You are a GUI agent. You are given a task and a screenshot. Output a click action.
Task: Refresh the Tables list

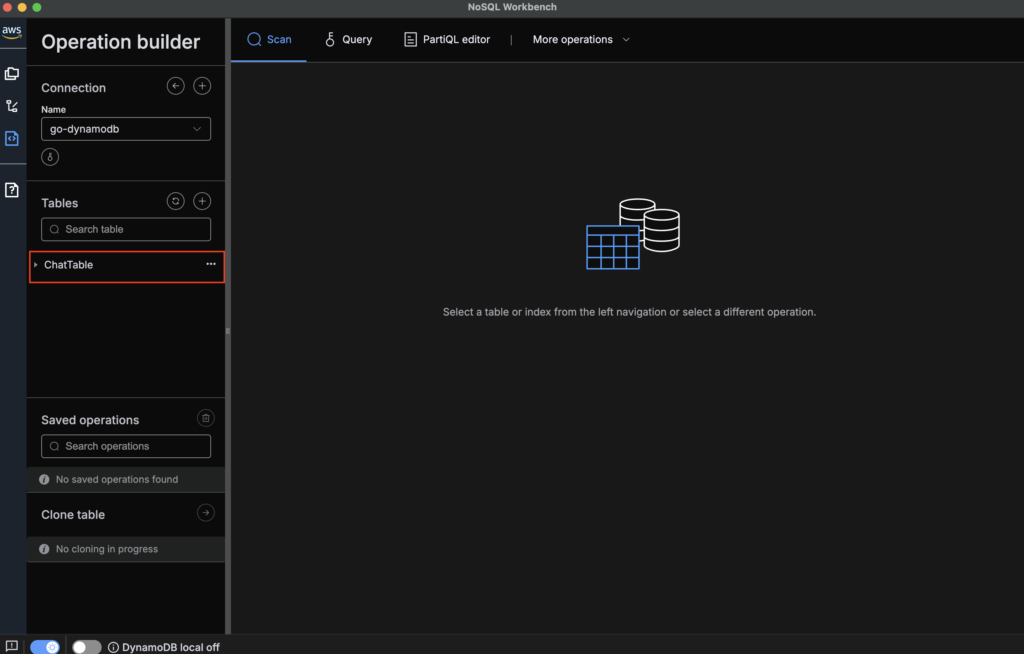176,202
